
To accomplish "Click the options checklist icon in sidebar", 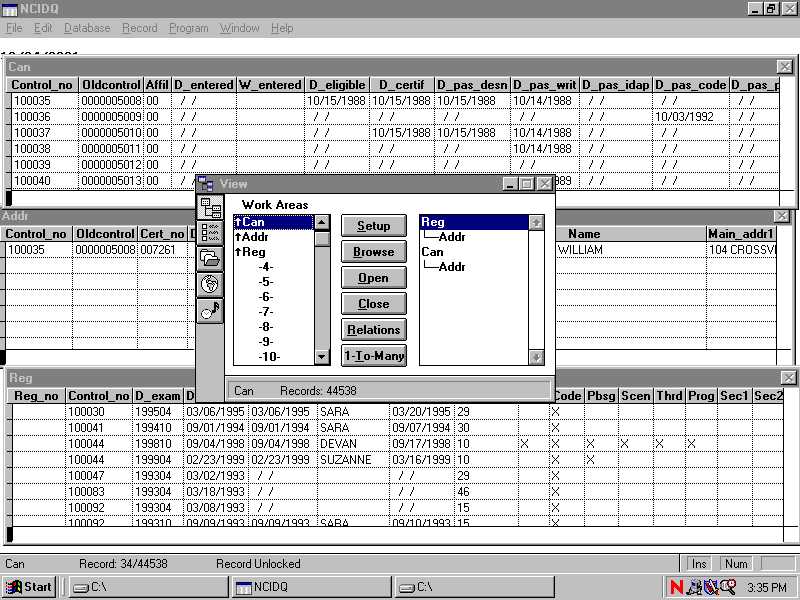I will [210, 233].
